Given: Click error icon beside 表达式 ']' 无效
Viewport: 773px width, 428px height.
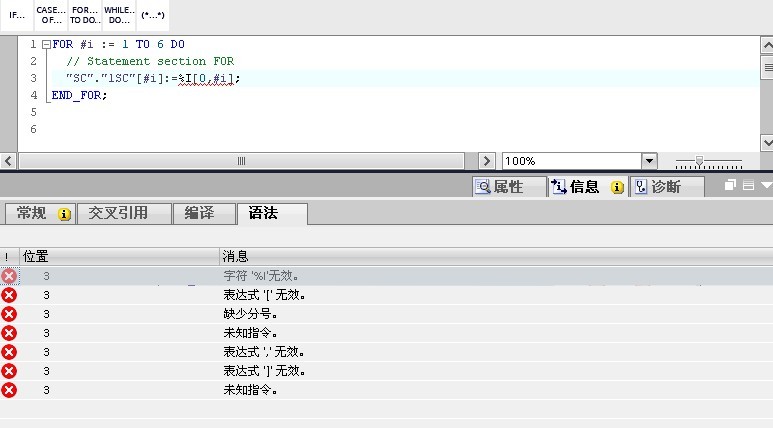Looking at the screenshot, I should [x=9, y=371].
